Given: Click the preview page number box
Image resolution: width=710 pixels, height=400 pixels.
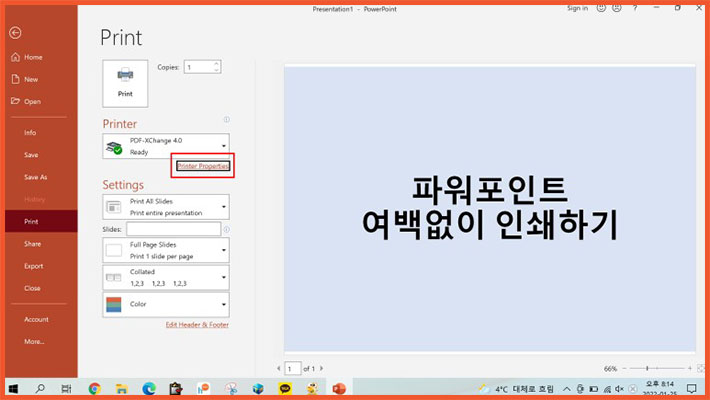Looking at the screenshot, I should click(x=293, y=369).
